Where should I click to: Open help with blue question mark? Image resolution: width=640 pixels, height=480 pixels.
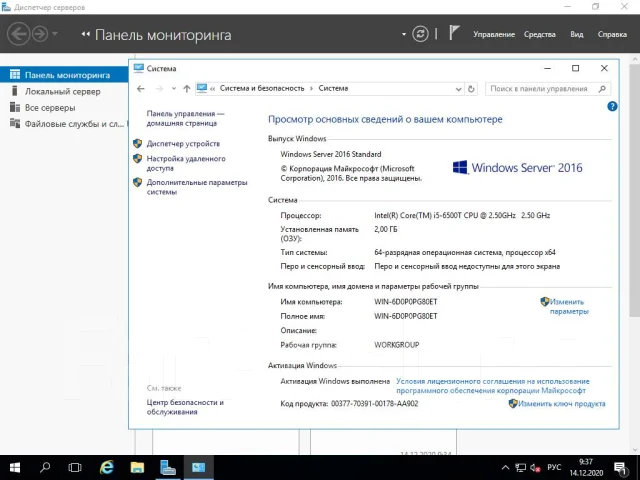pyautogui.click(x=612, y=107)
